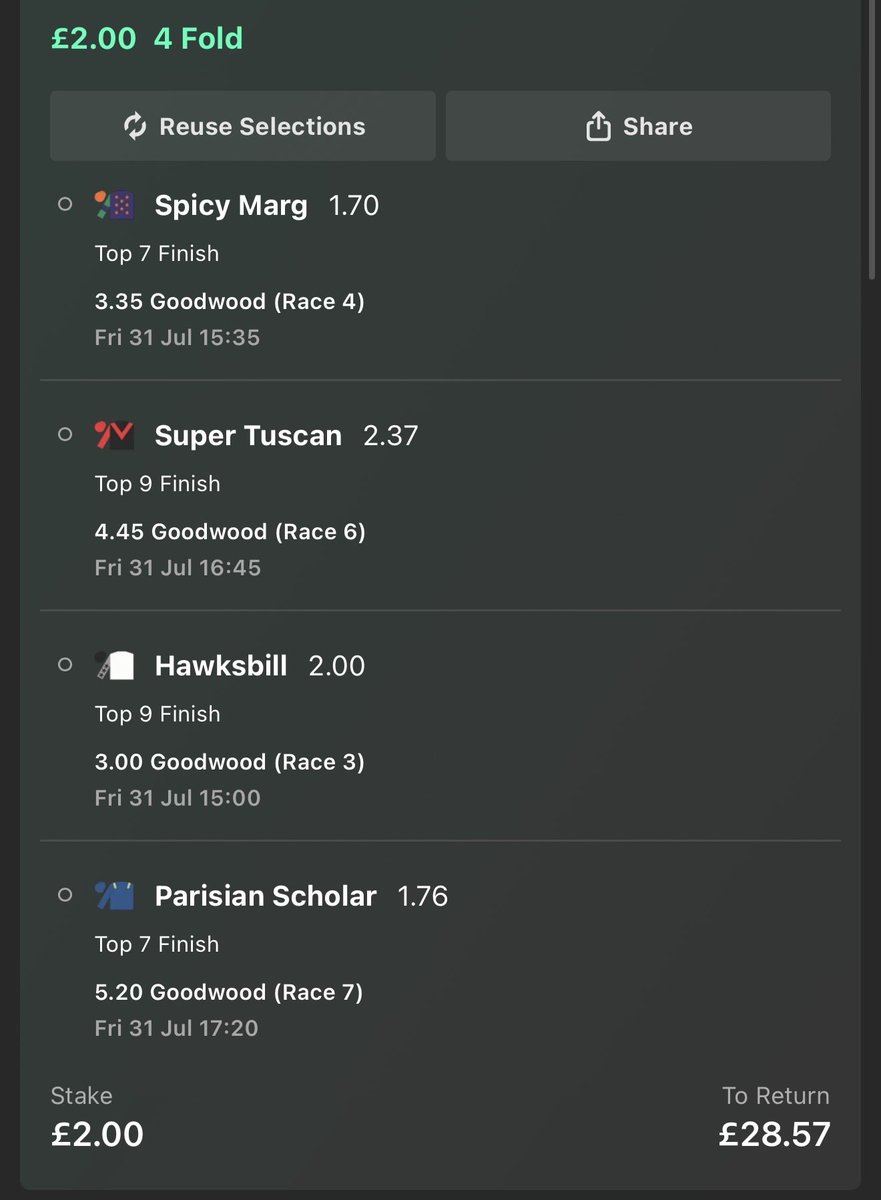
Task: Click Spicy Marg jockey silks icon
Action: tap(114, 206)
